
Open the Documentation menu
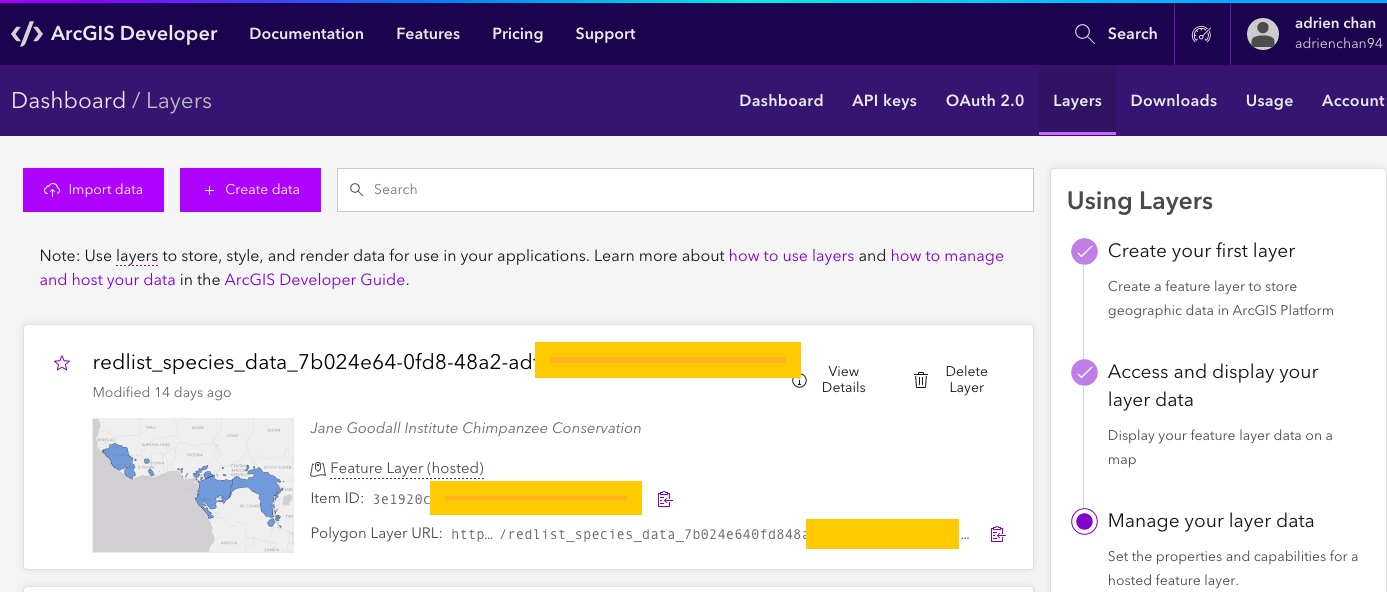point(306,34)
